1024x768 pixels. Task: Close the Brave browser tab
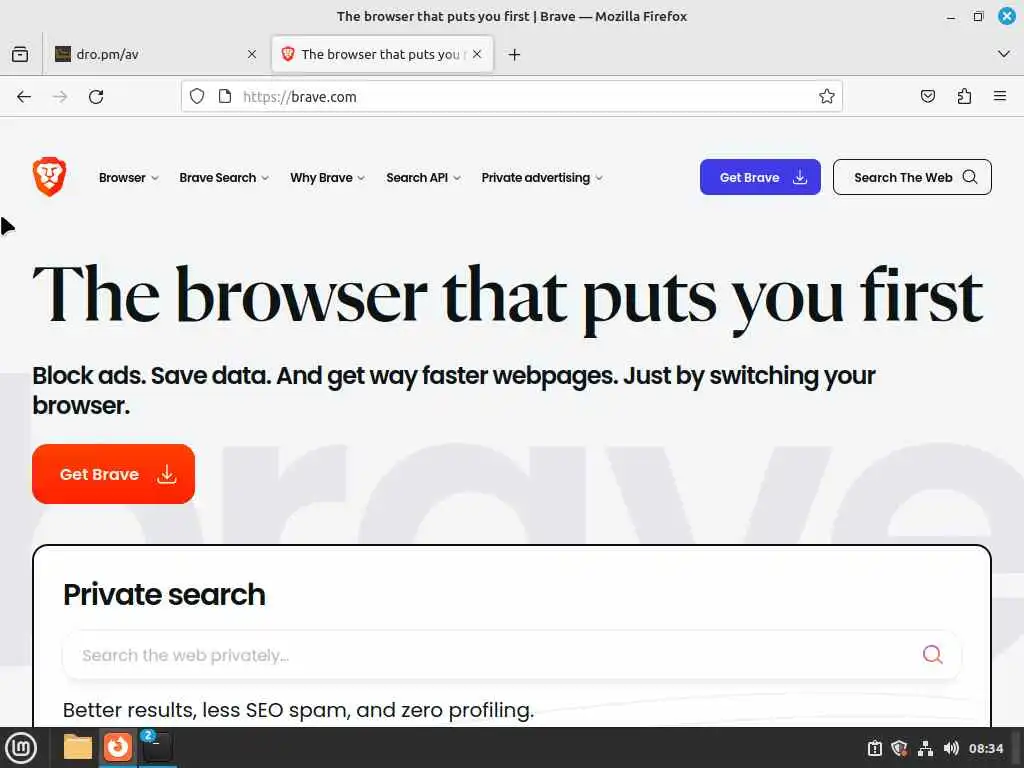pos(477,54)
